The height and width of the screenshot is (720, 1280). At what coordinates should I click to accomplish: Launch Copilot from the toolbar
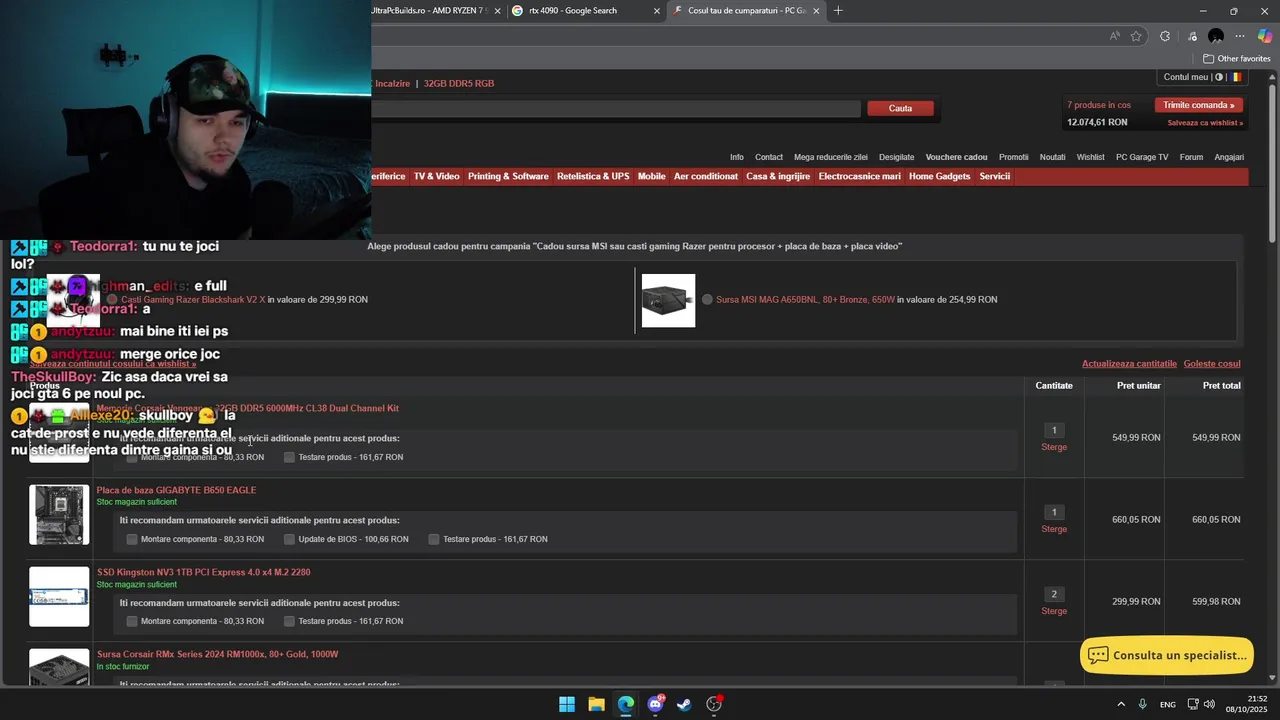(x=1265, y=36)
